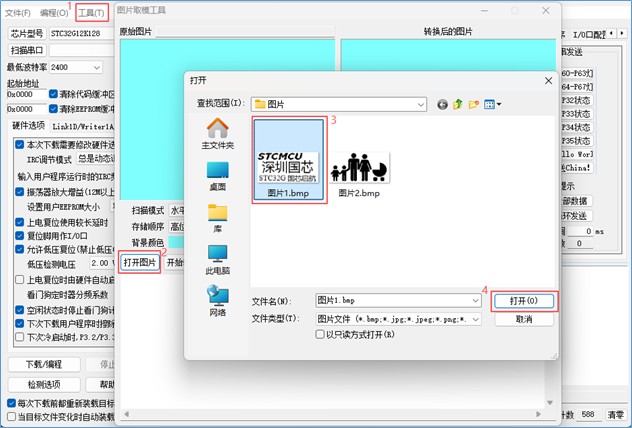Select 此电脑 in the places sidebar

point(218,260)
